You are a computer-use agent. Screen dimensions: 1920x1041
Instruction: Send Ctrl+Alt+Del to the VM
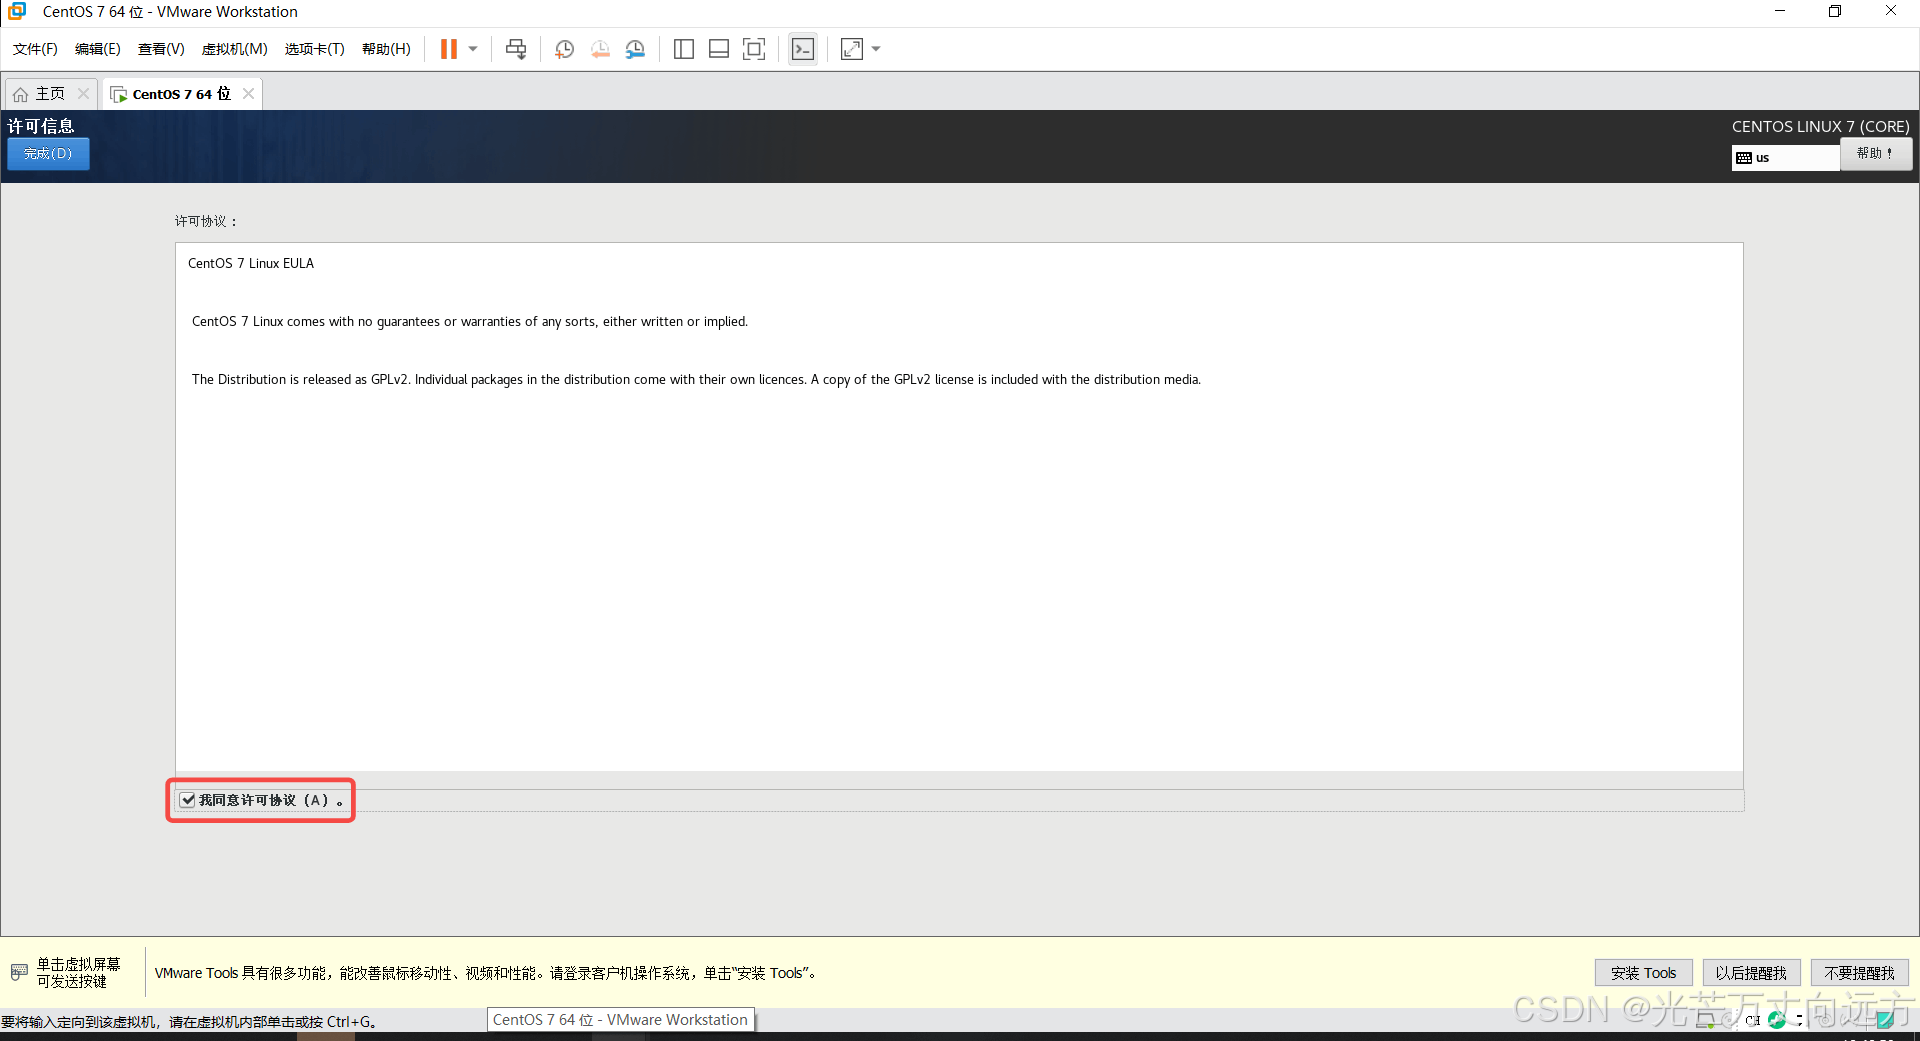point(516,49)
